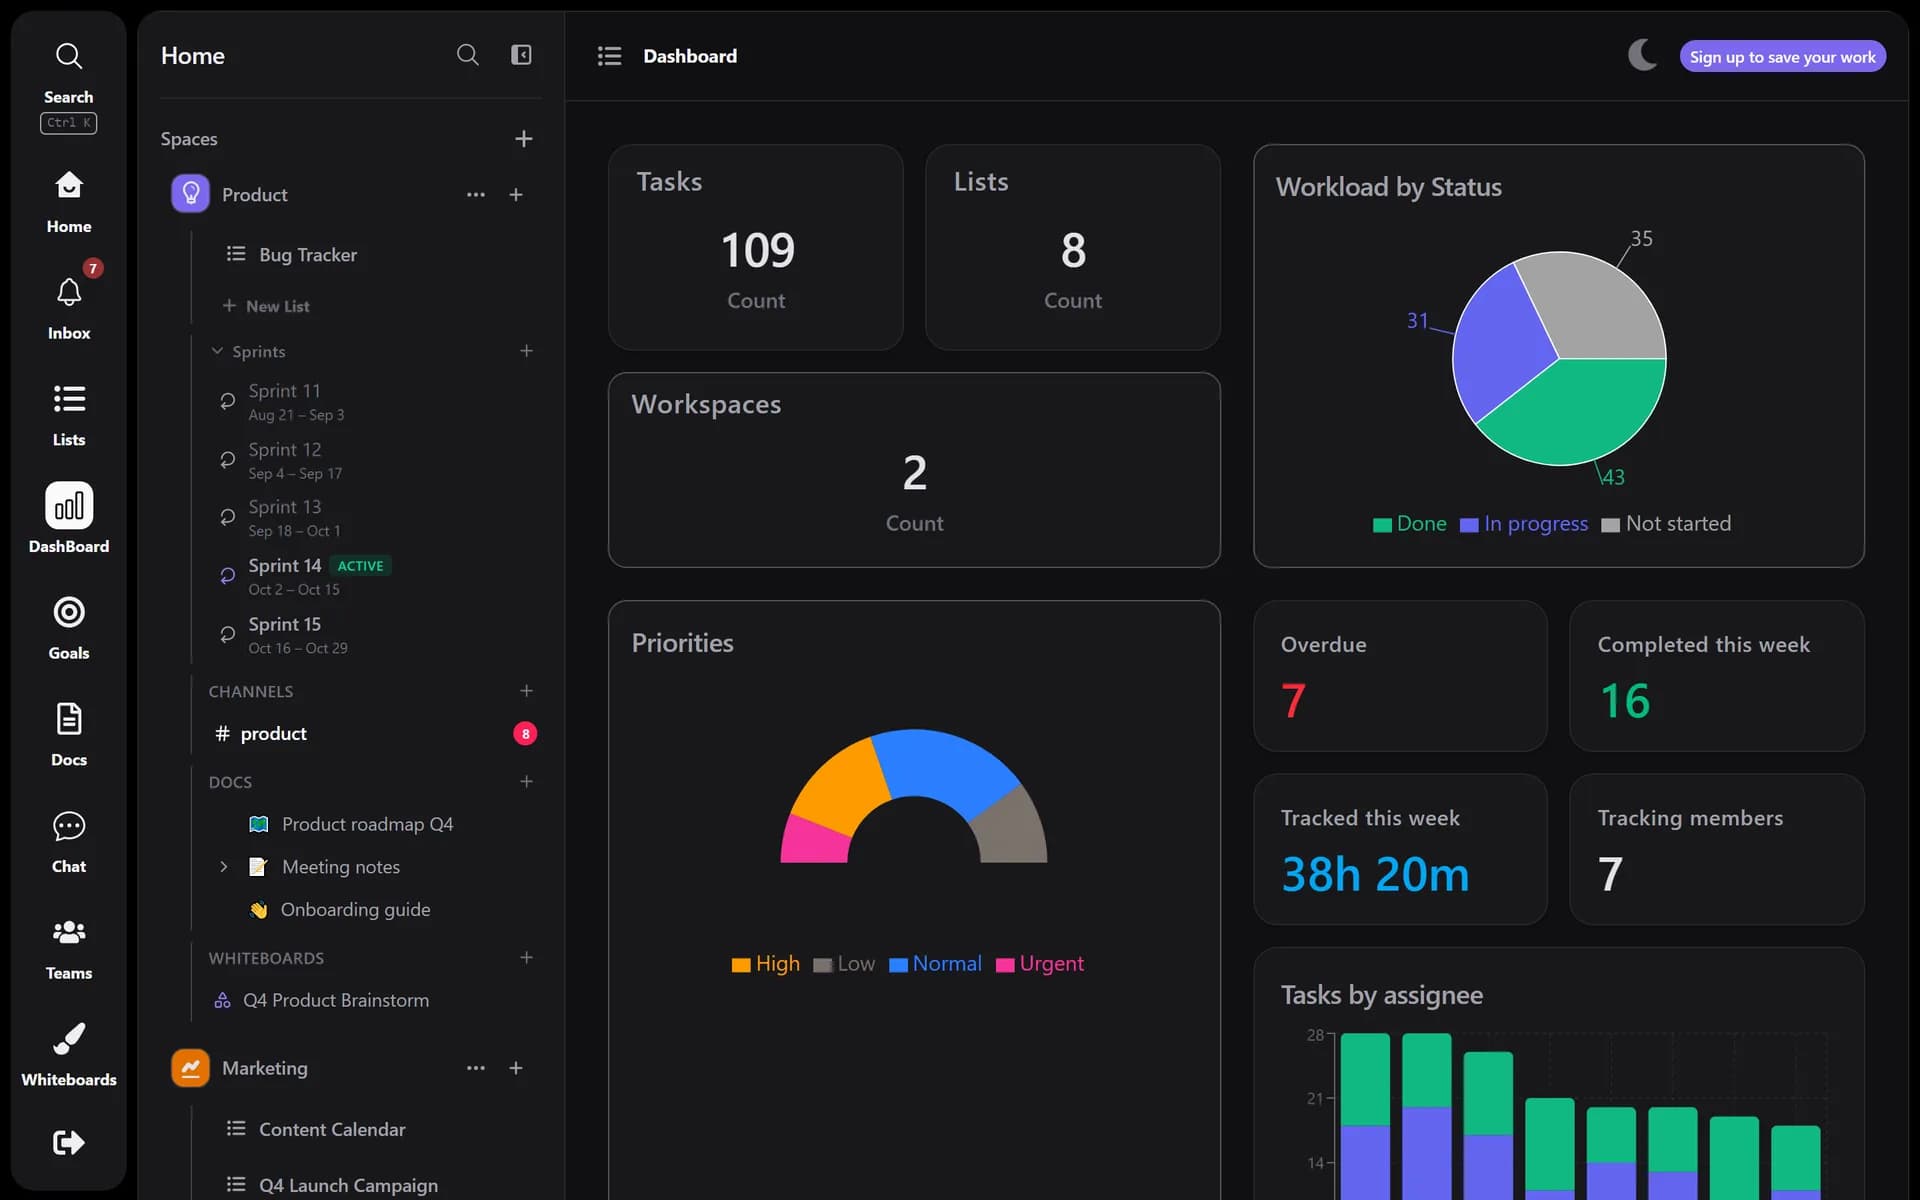Toggle High priority legend entry
The image size is (1920, 1200).
[x=766, y=964]
